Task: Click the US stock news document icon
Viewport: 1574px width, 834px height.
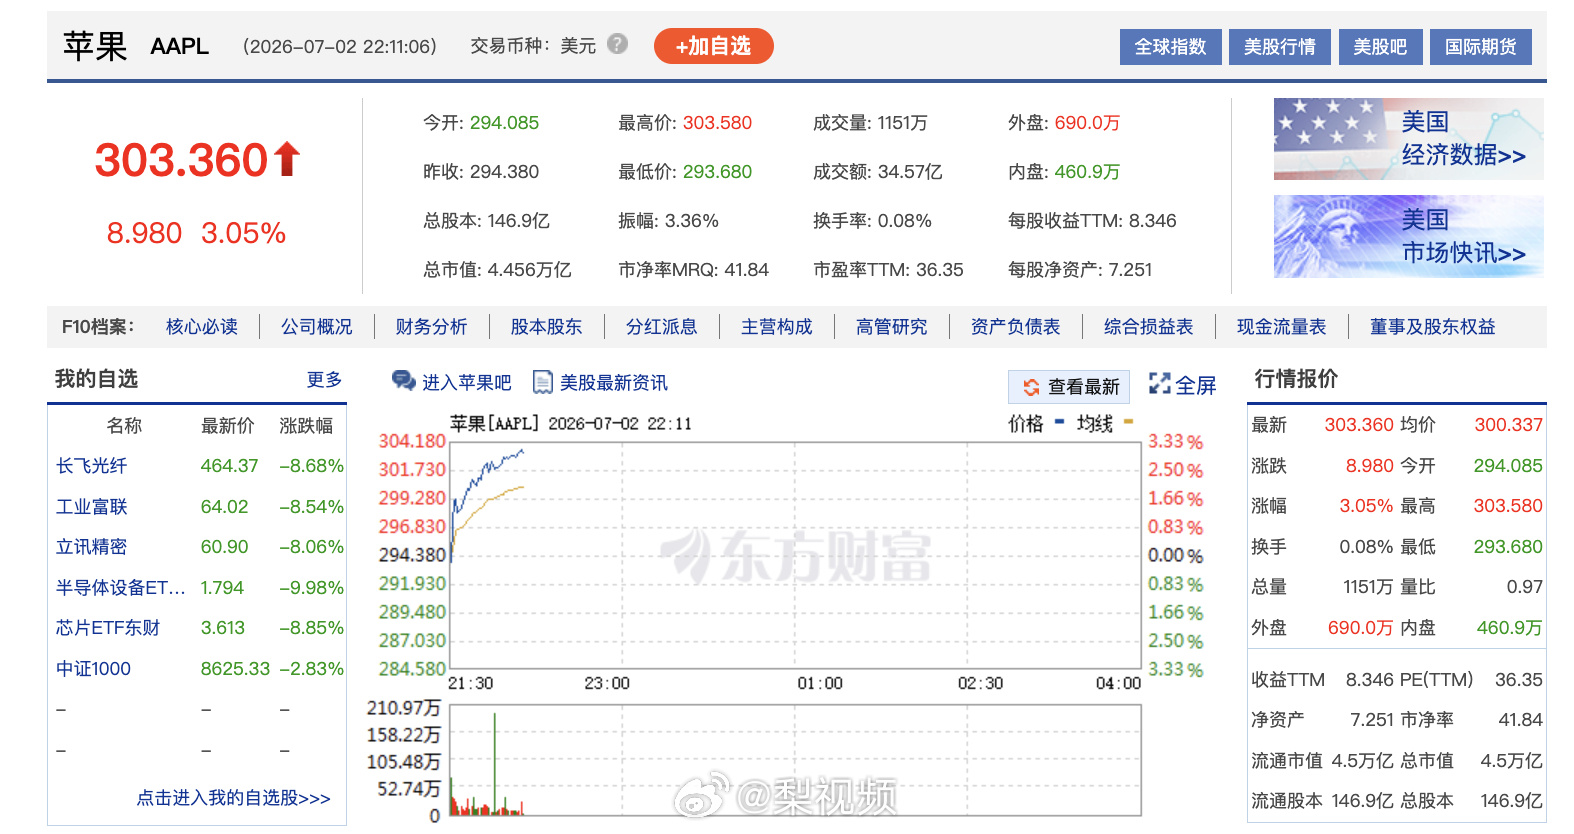Action: [x=543, y=382]
